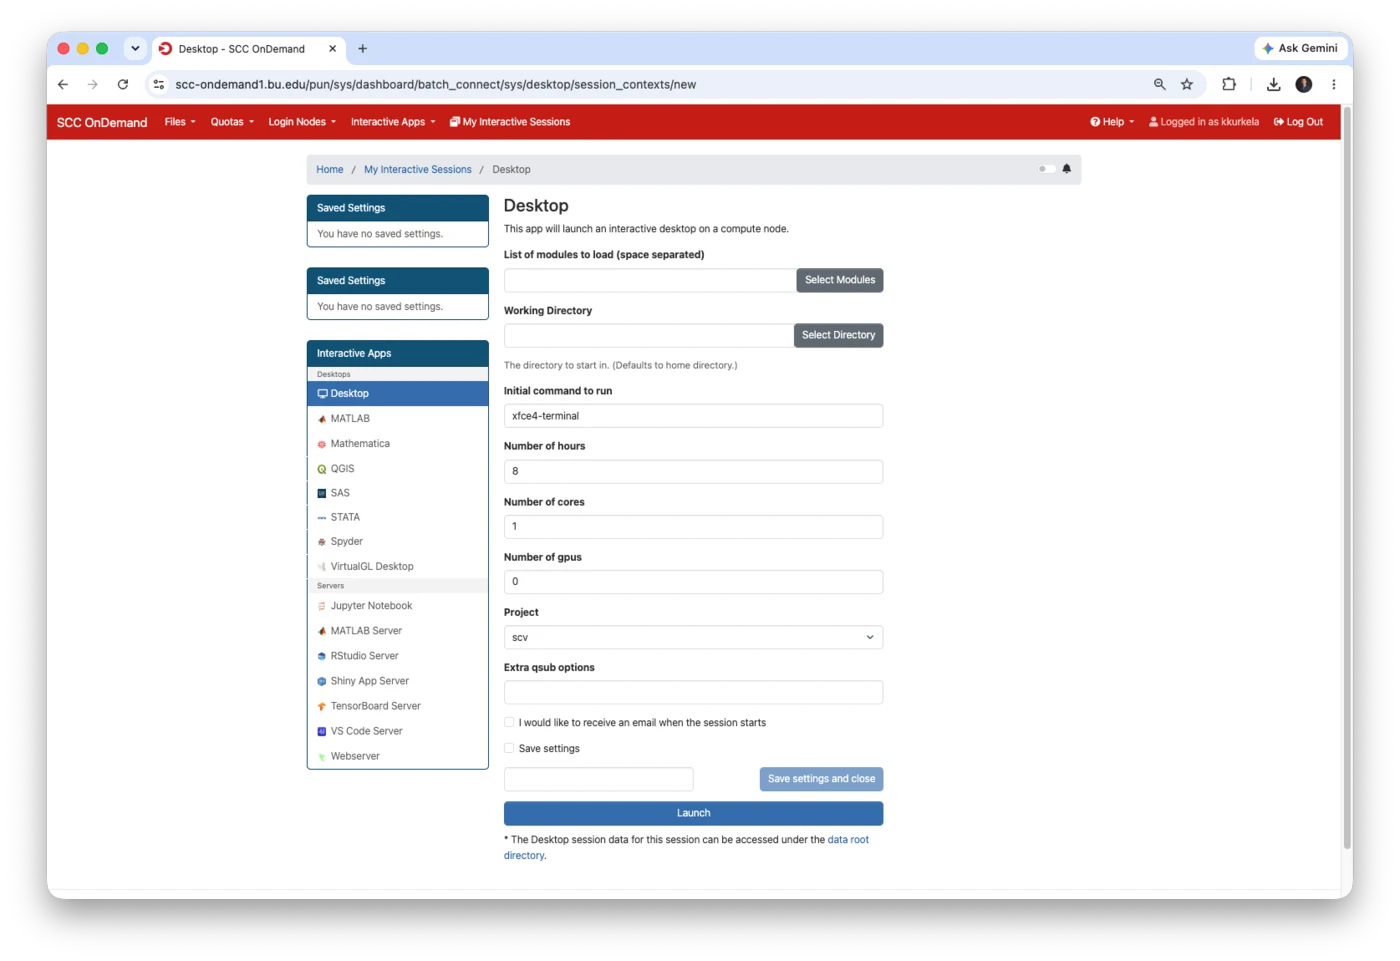The width and height of the screenshot is (1400, 961).
Task: Click the Chrome profile avatar icon
Action: click(x=1304, y=85)
